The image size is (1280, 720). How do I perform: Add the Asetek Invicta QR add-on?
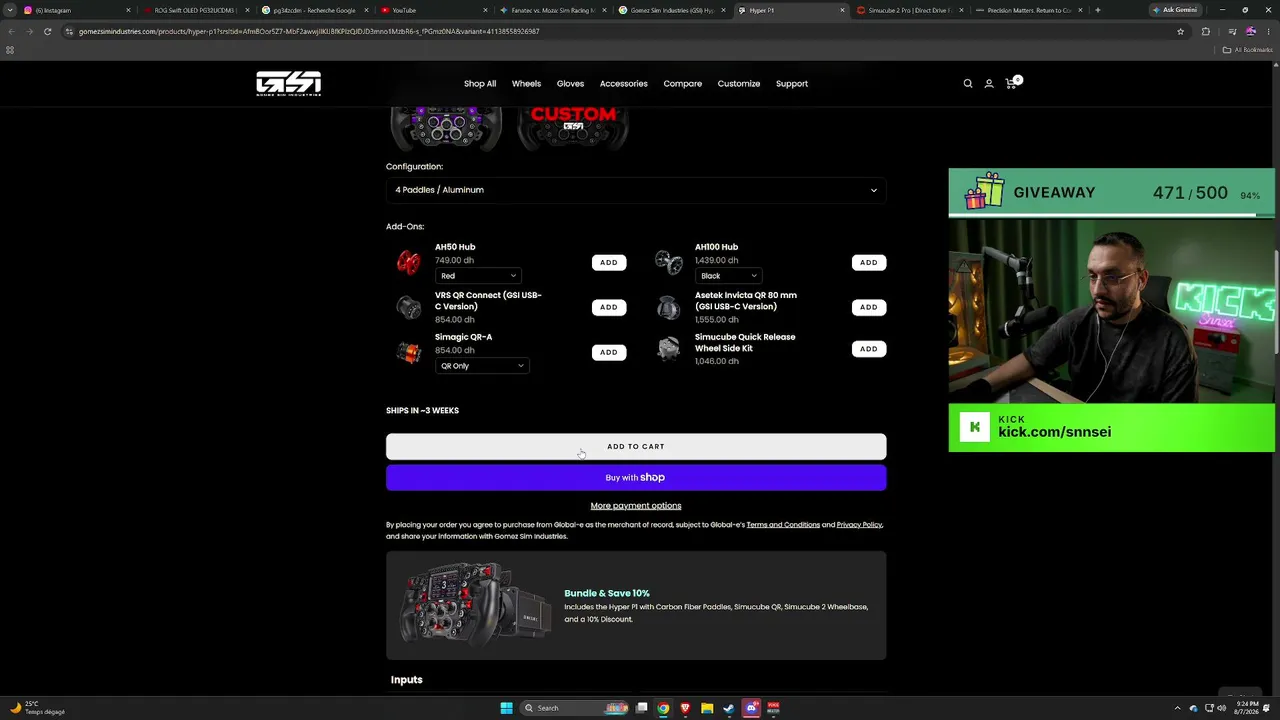coord(869,307)
